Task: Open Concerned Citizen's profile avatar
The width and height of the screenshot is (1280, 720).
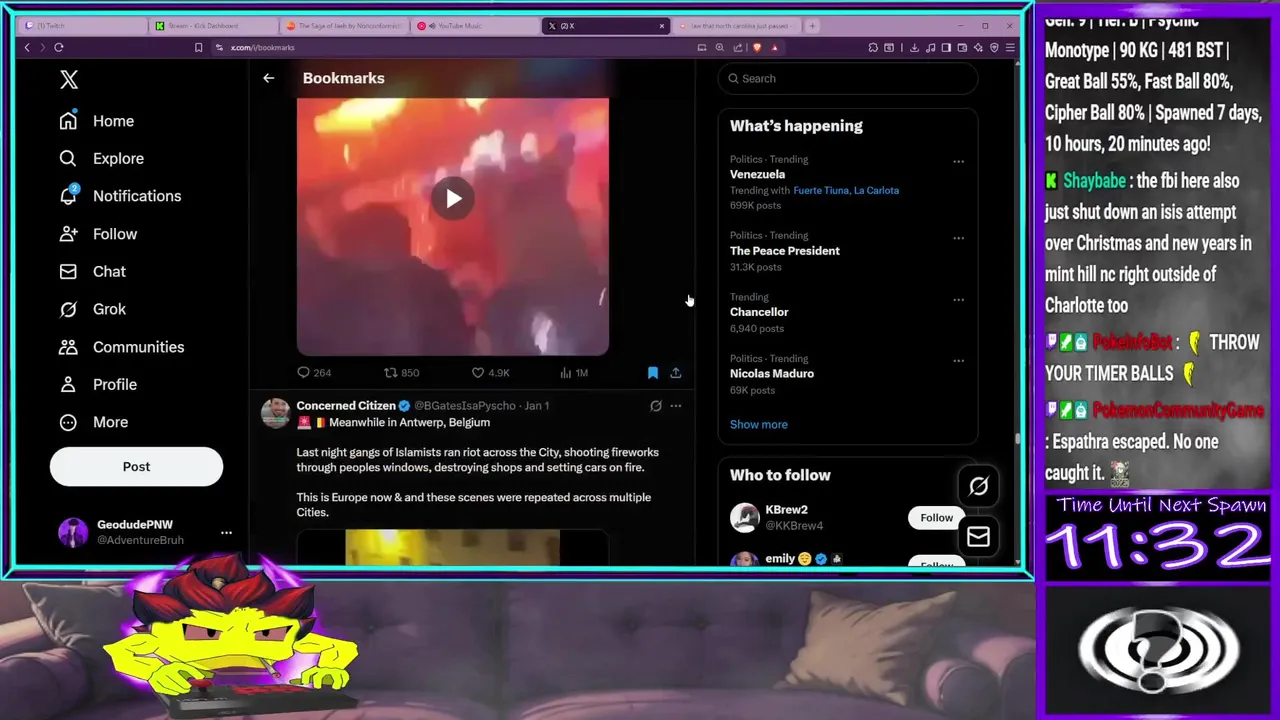Action: [x=275, y=412]
